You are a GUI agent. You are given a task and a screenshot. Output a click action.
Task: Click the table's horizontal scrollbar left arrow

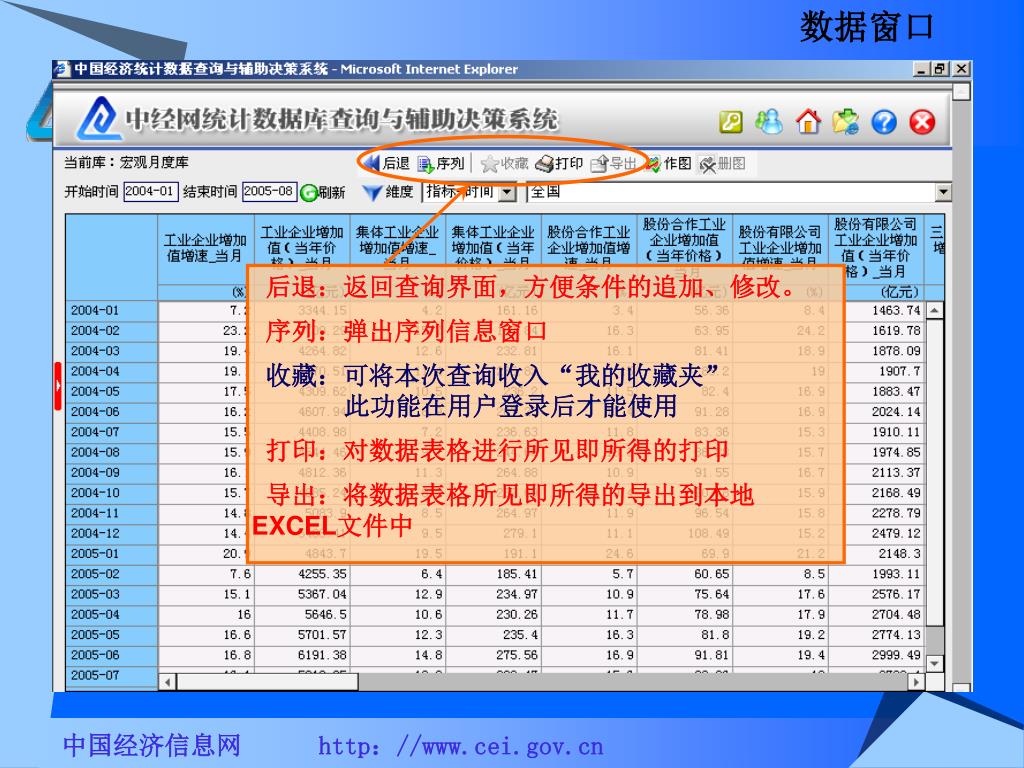click(168, 682)
